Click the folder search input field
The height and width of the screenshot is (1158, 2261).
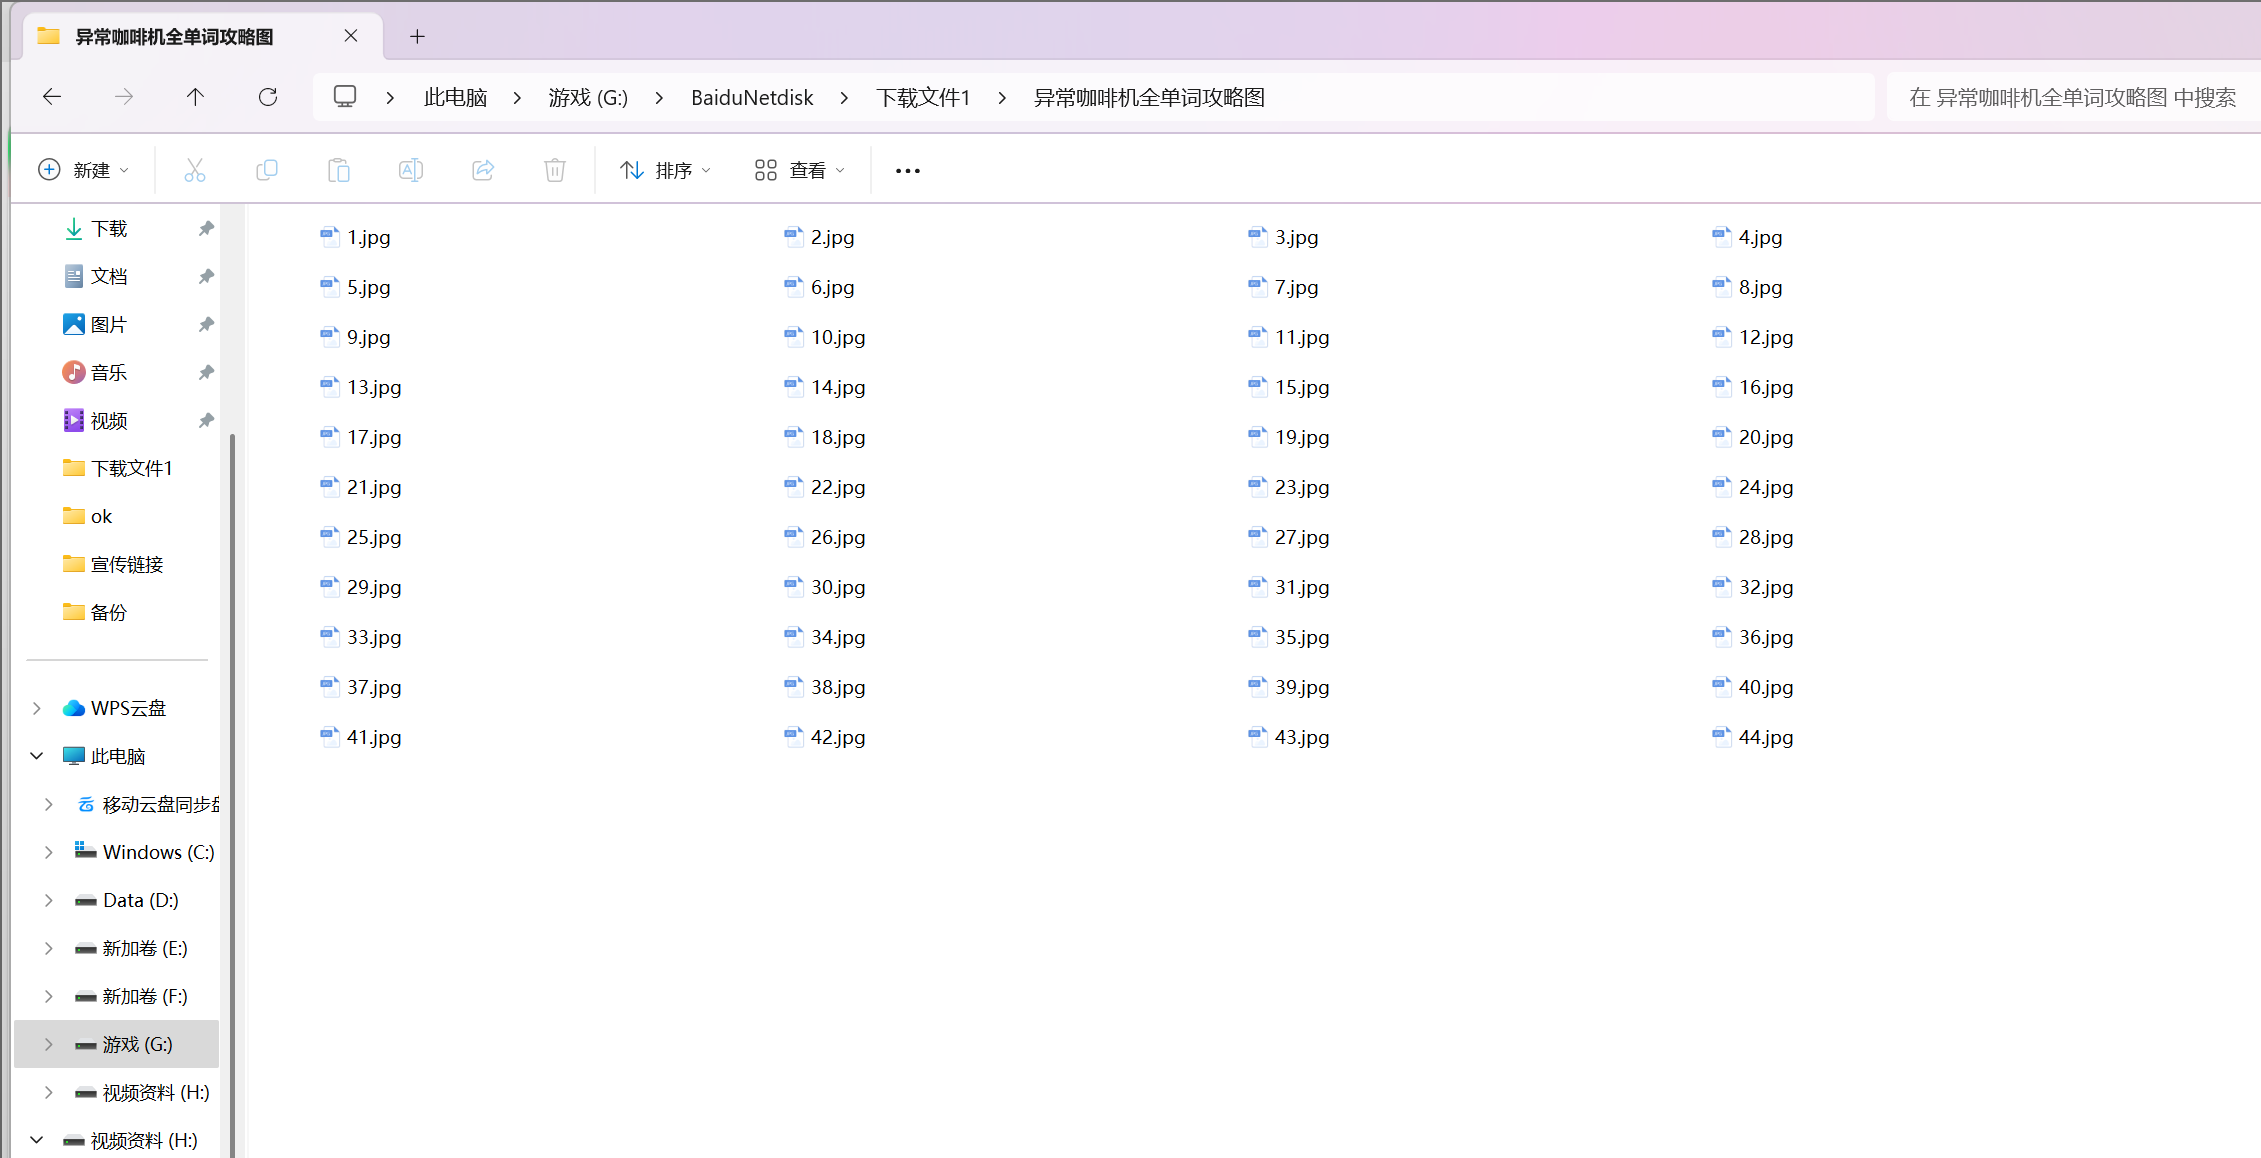(2072, 98)
